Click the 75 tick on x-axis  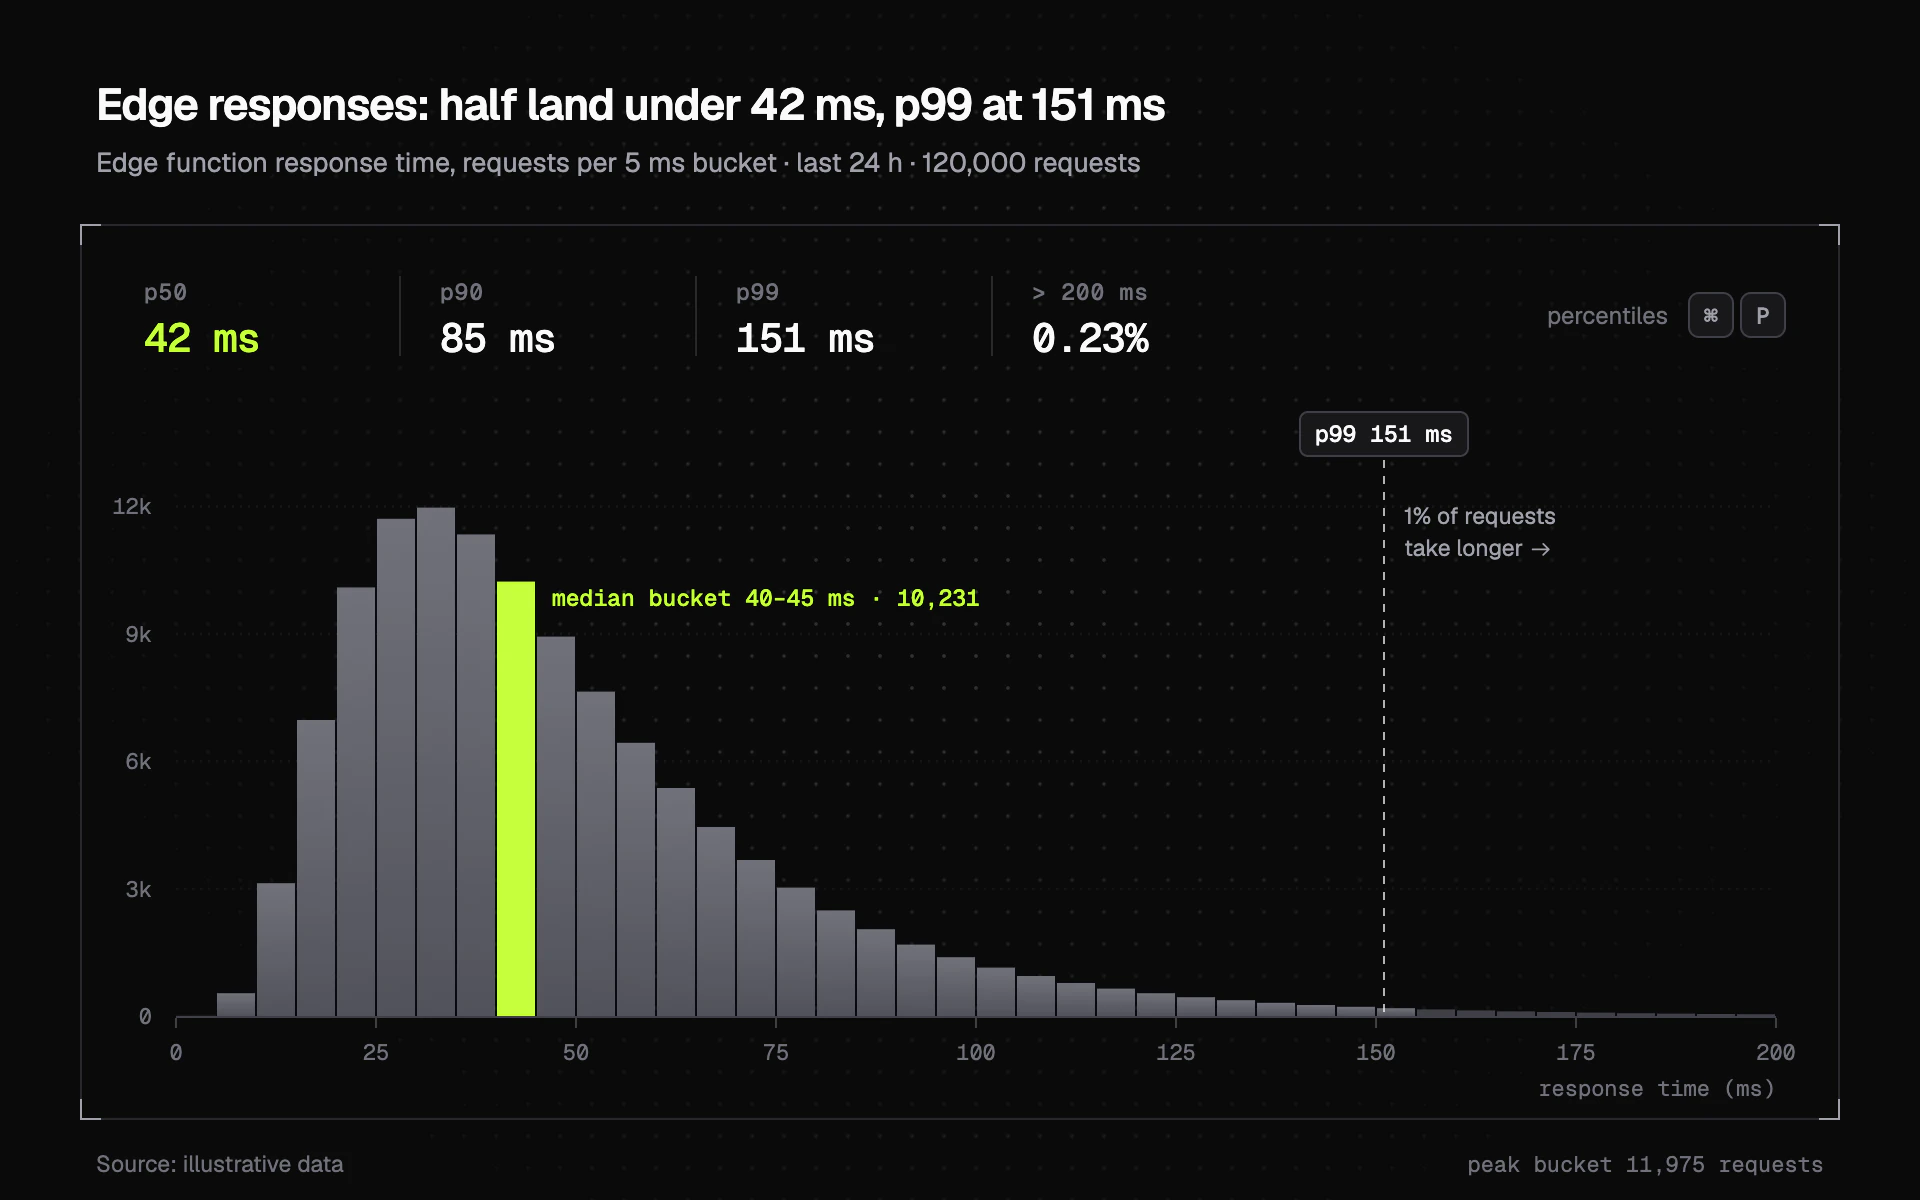(776, 1052)
